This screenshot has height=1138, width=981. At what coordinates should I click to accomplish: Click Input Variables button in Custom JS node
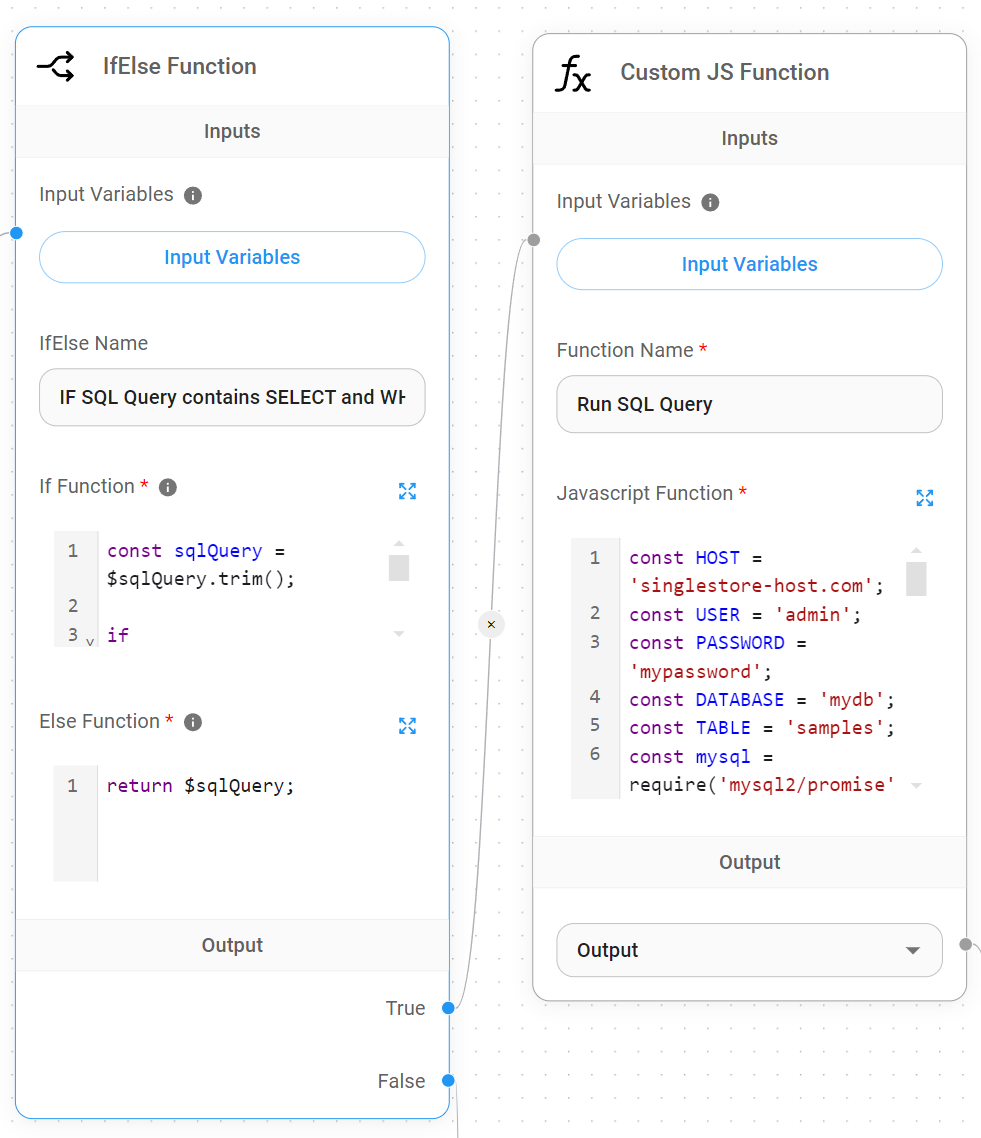click(749, 264)
